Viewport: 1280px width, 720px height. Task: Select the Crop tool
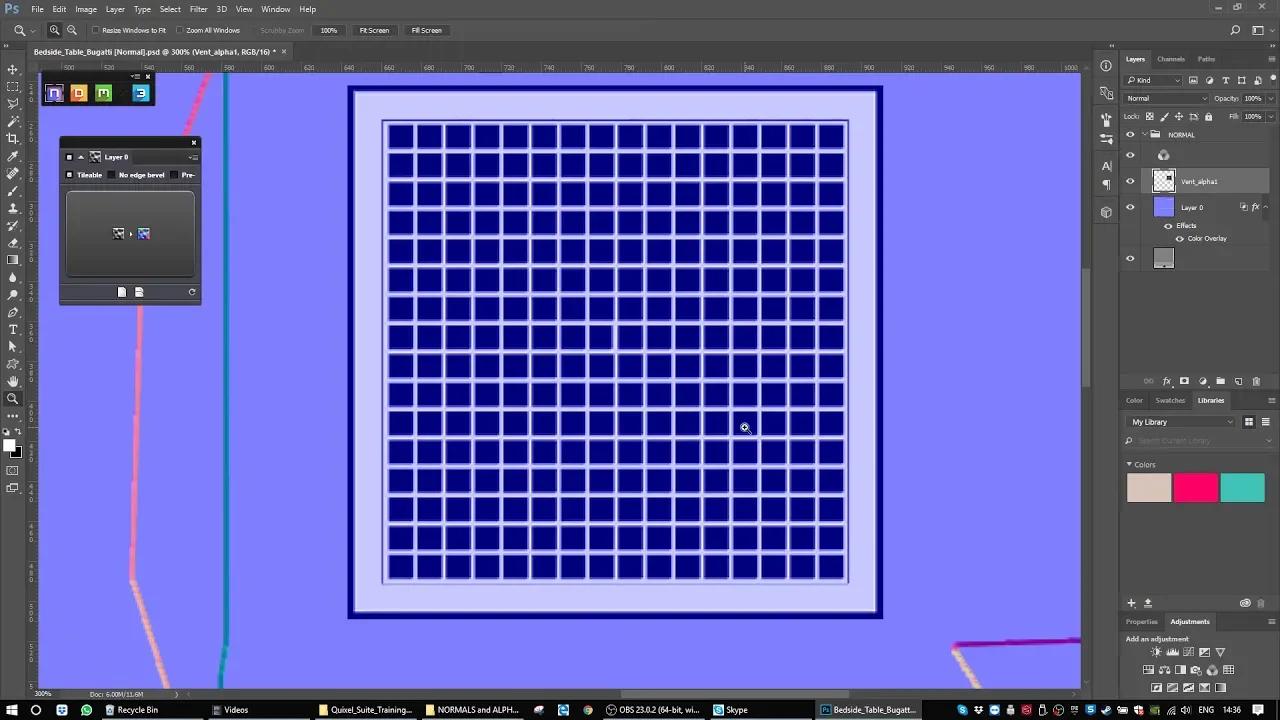point(13,138)
